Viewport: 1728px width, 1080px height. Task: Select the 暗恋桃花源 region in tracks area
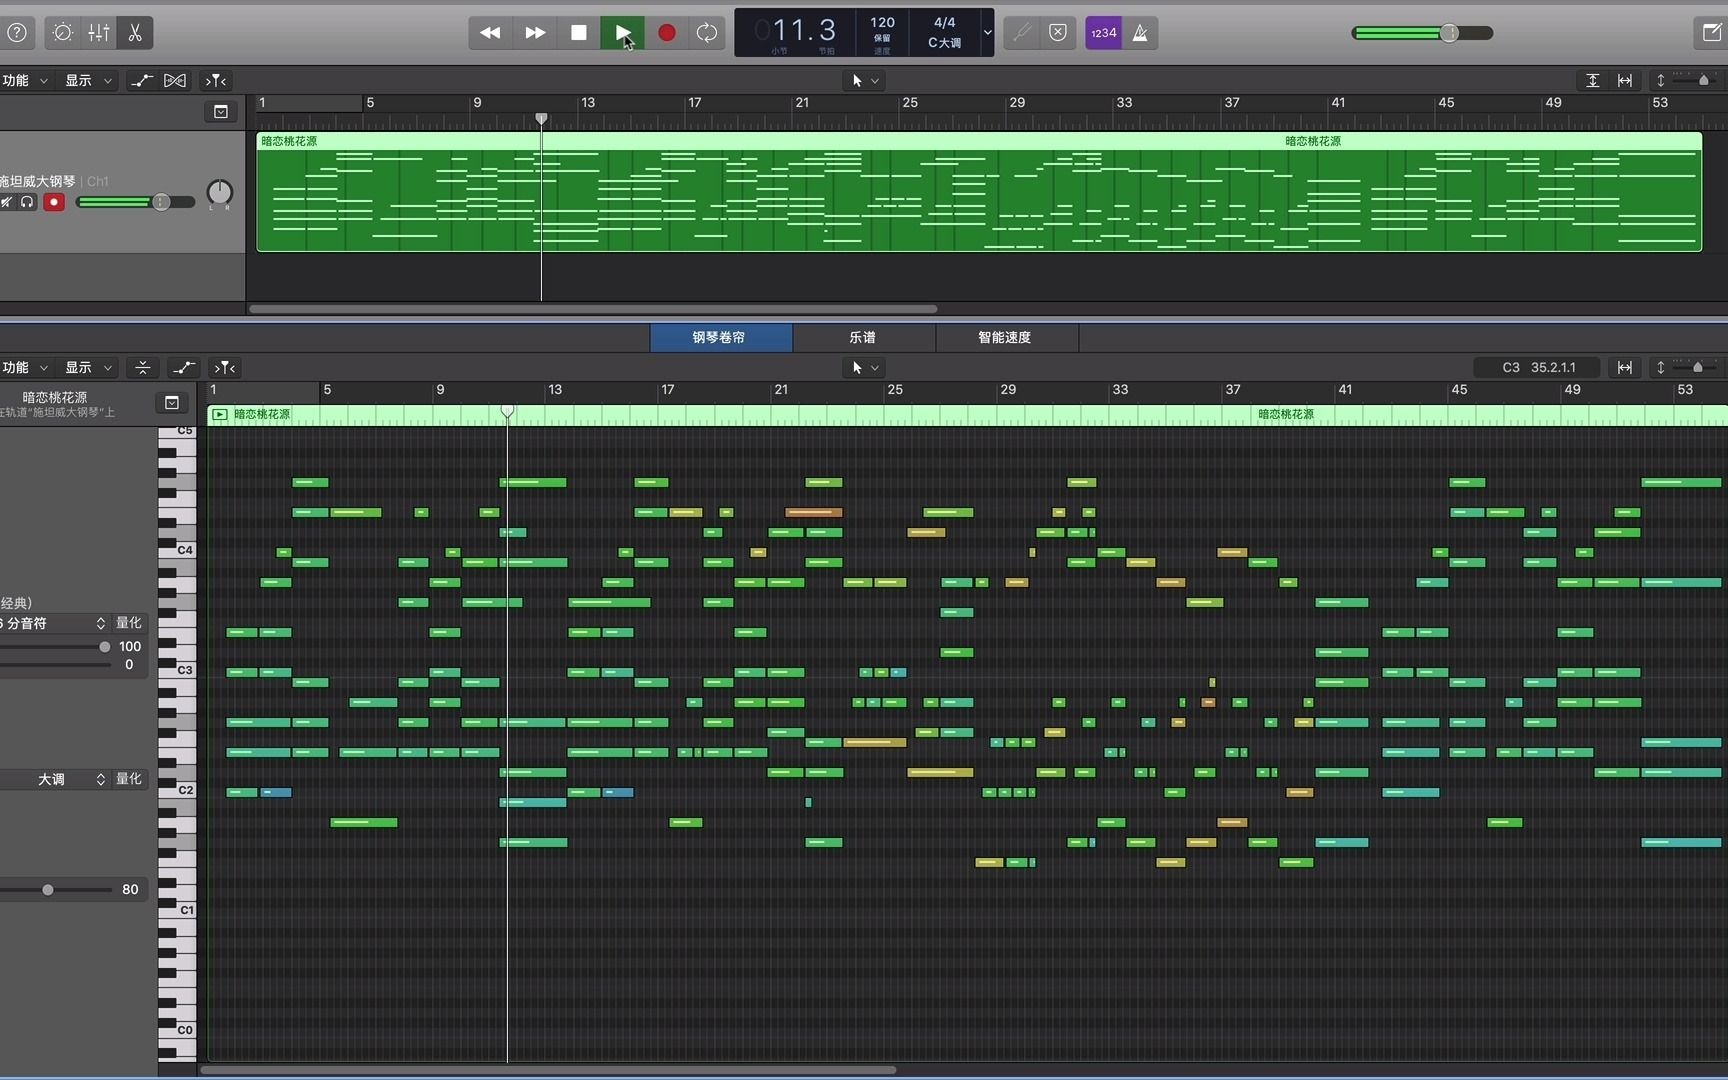point(979,192)
